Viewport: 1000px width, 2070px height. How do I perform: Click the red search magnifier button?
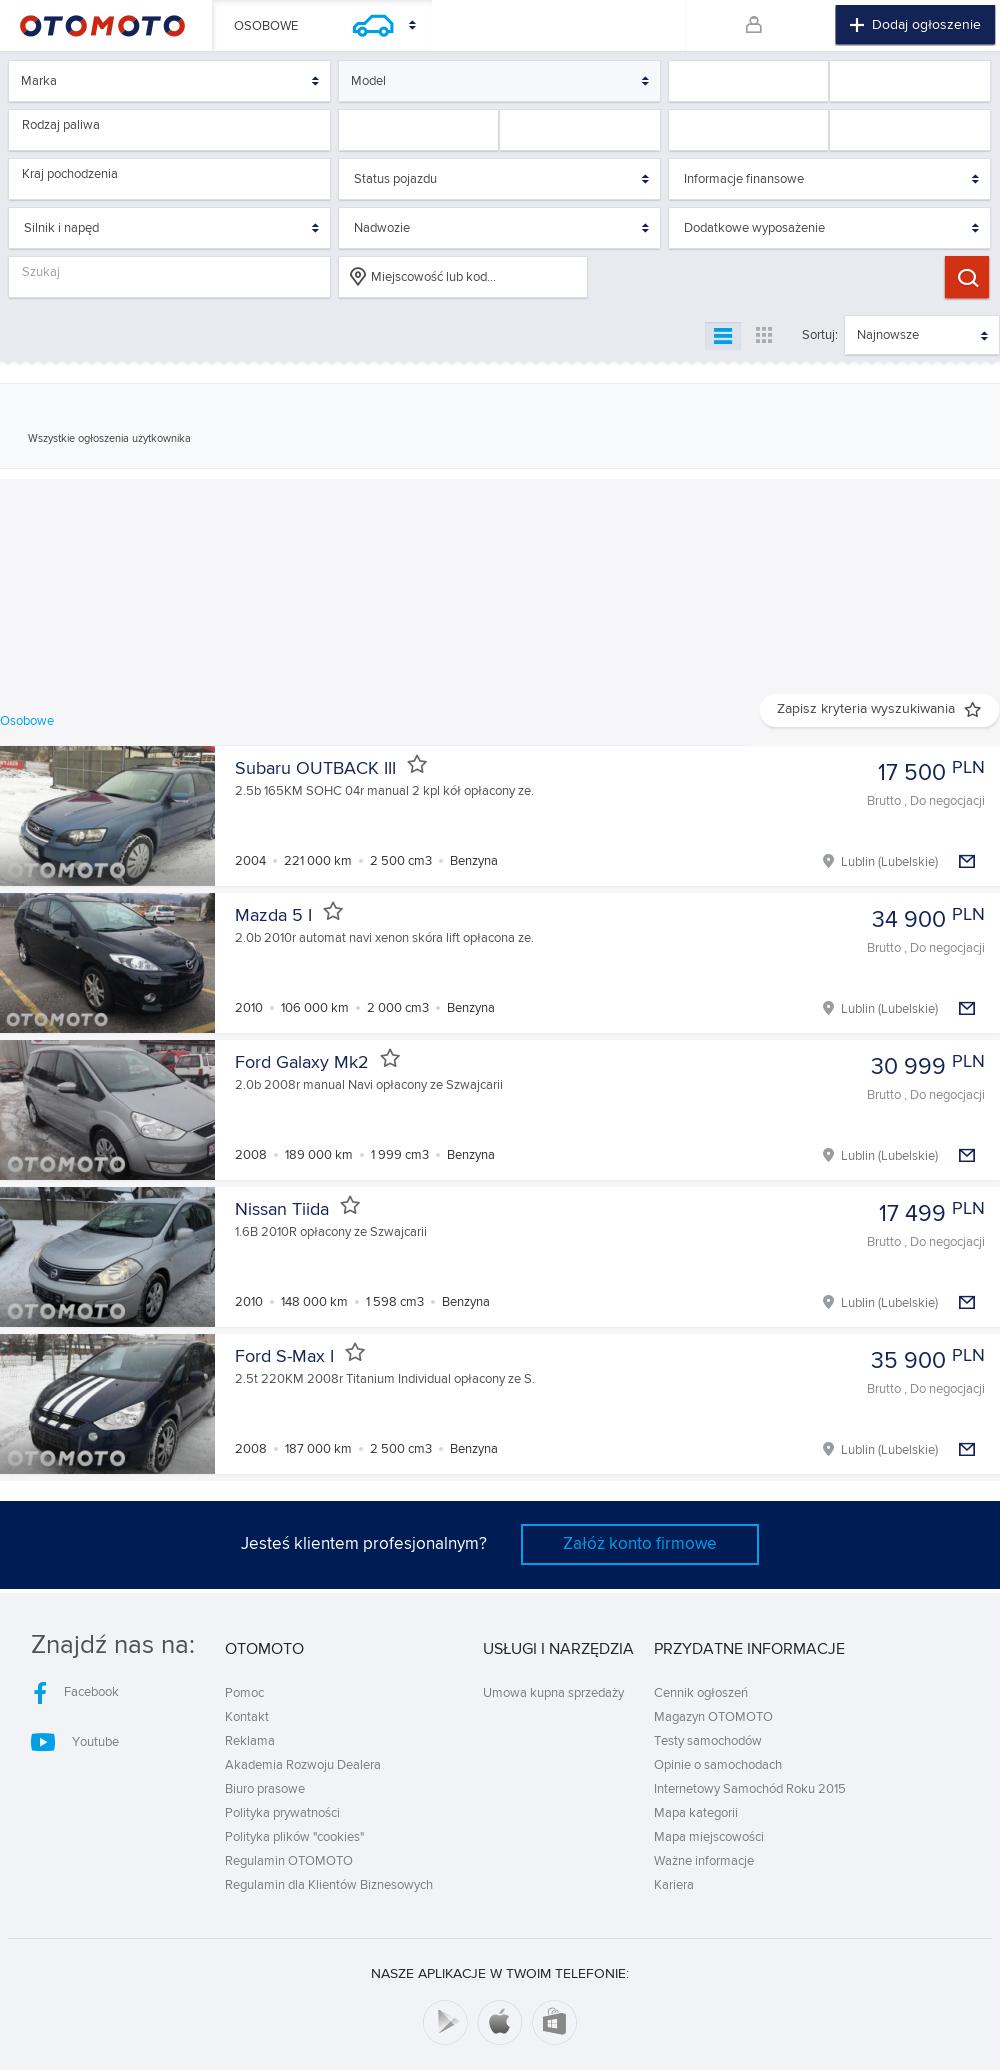click(967, 277)
